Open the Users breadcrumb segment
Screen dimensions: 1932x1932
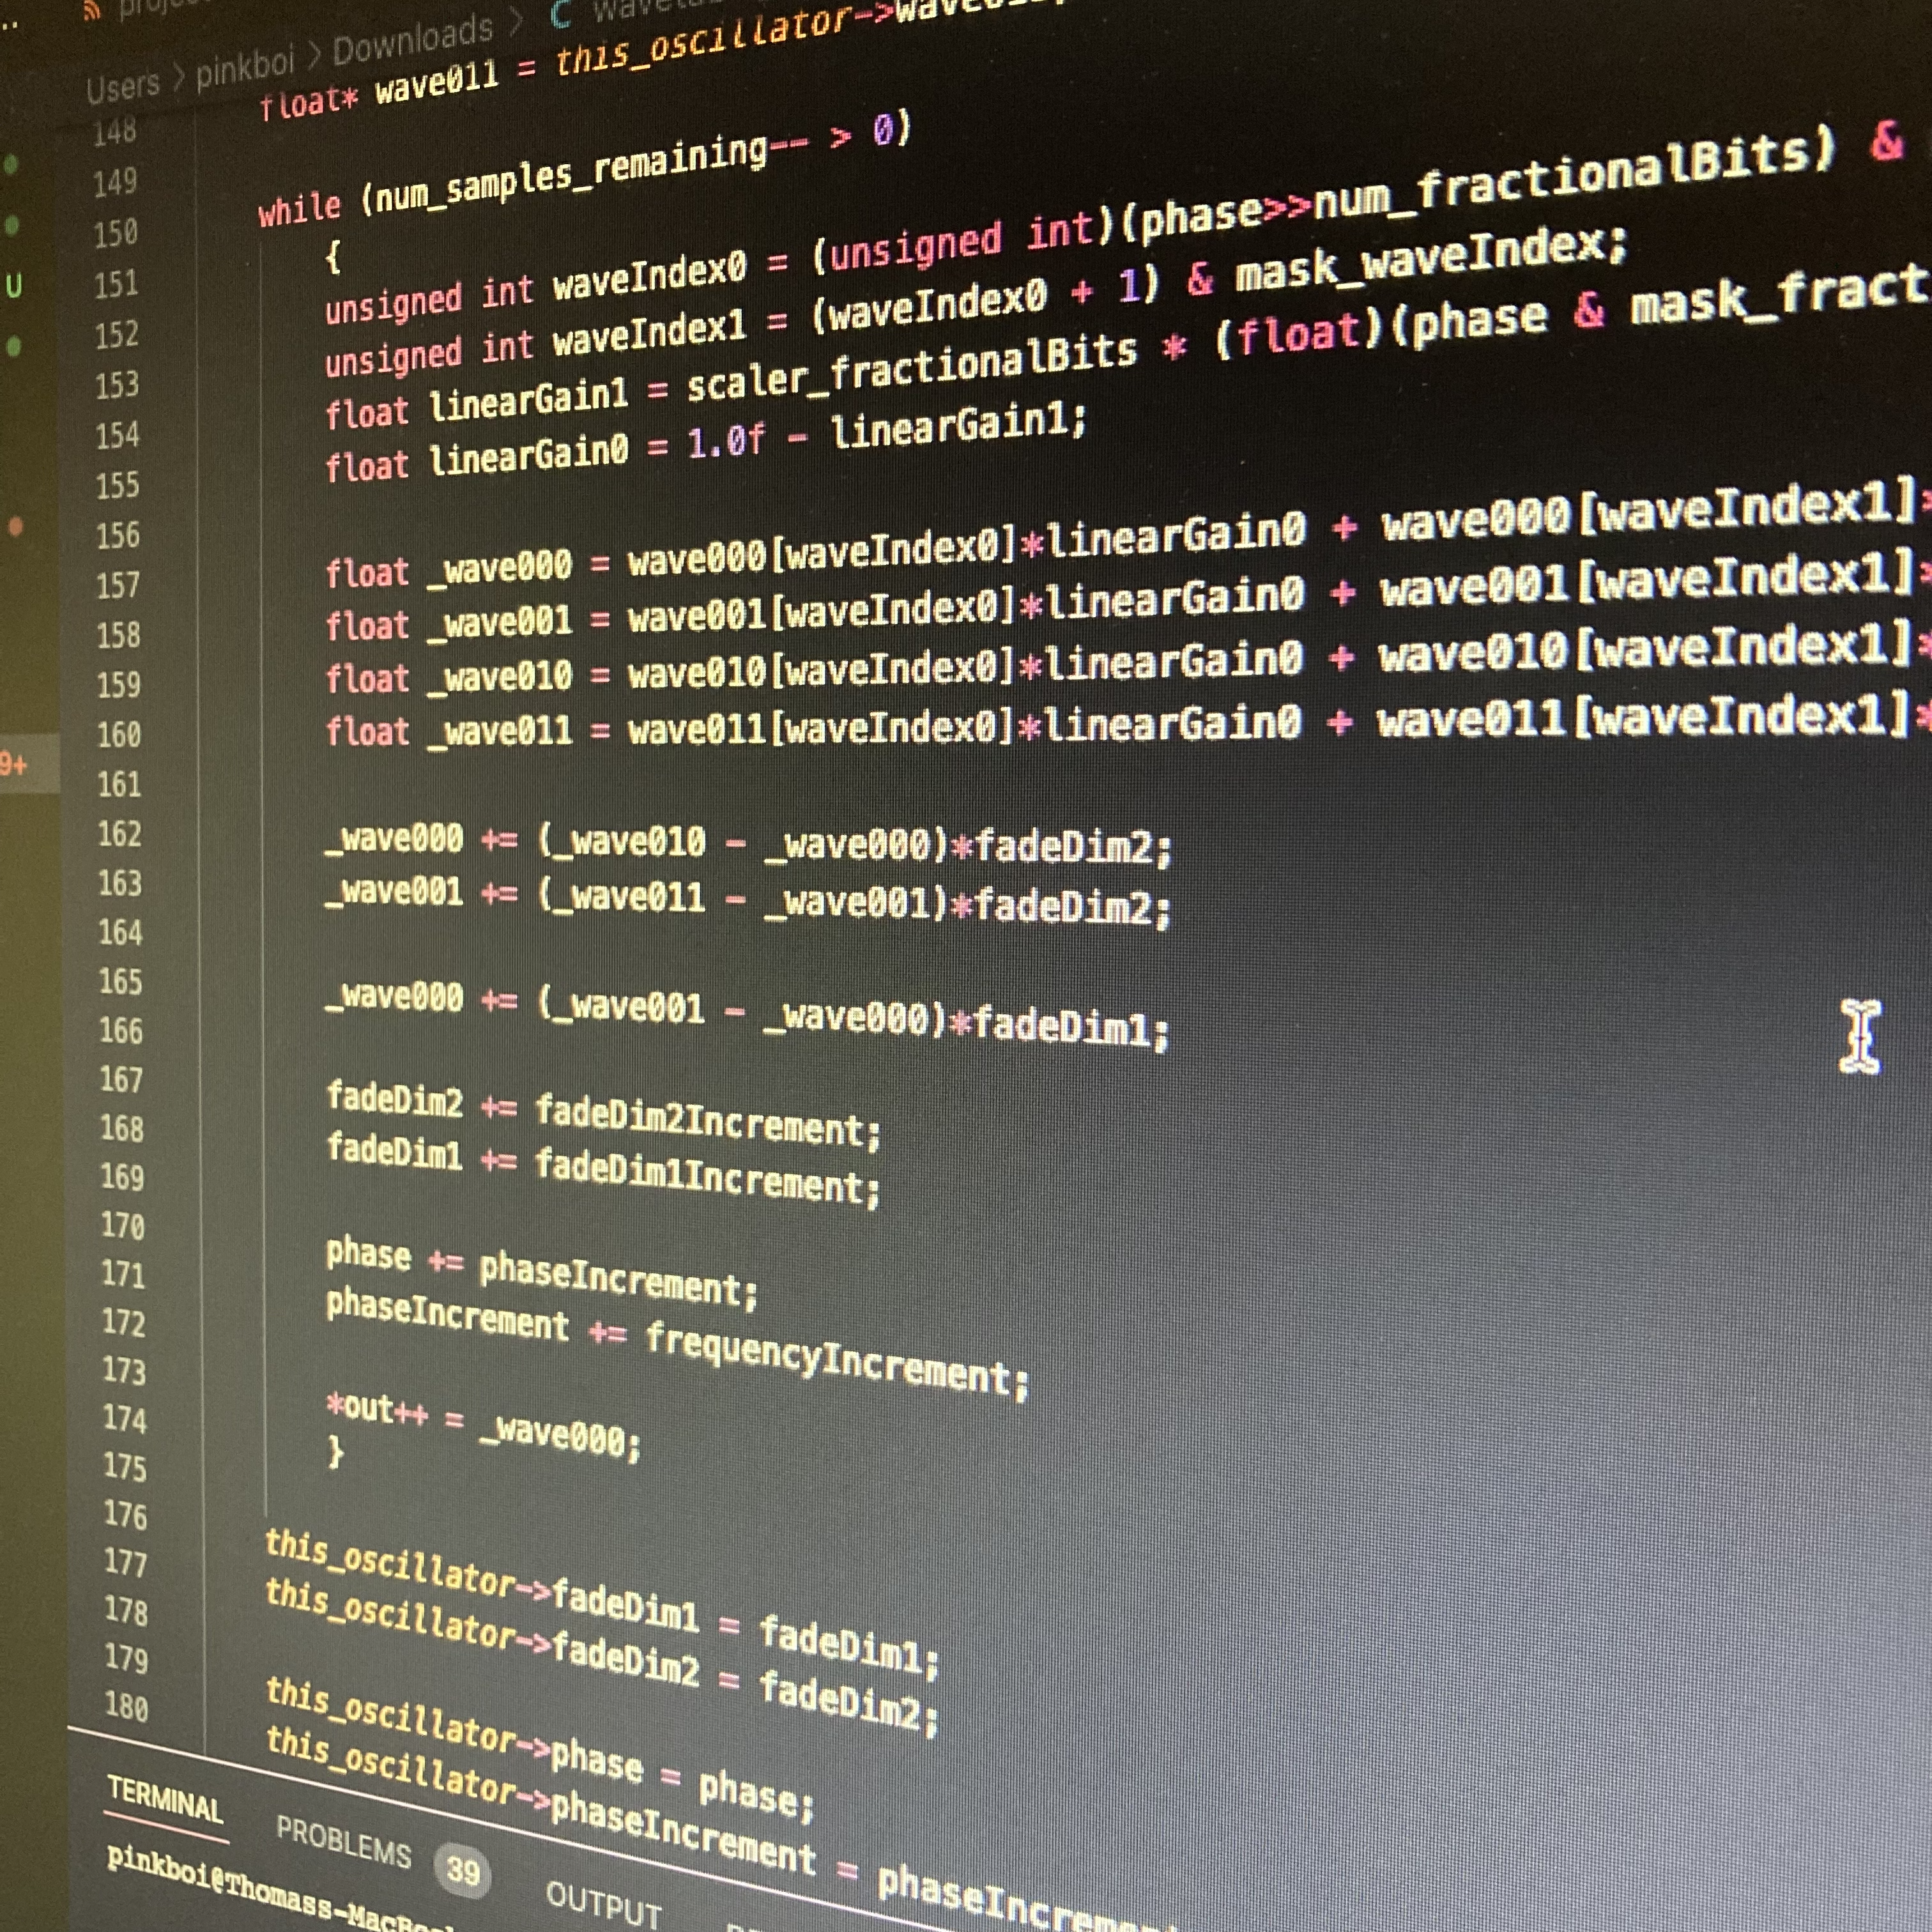tap(123, 88)
